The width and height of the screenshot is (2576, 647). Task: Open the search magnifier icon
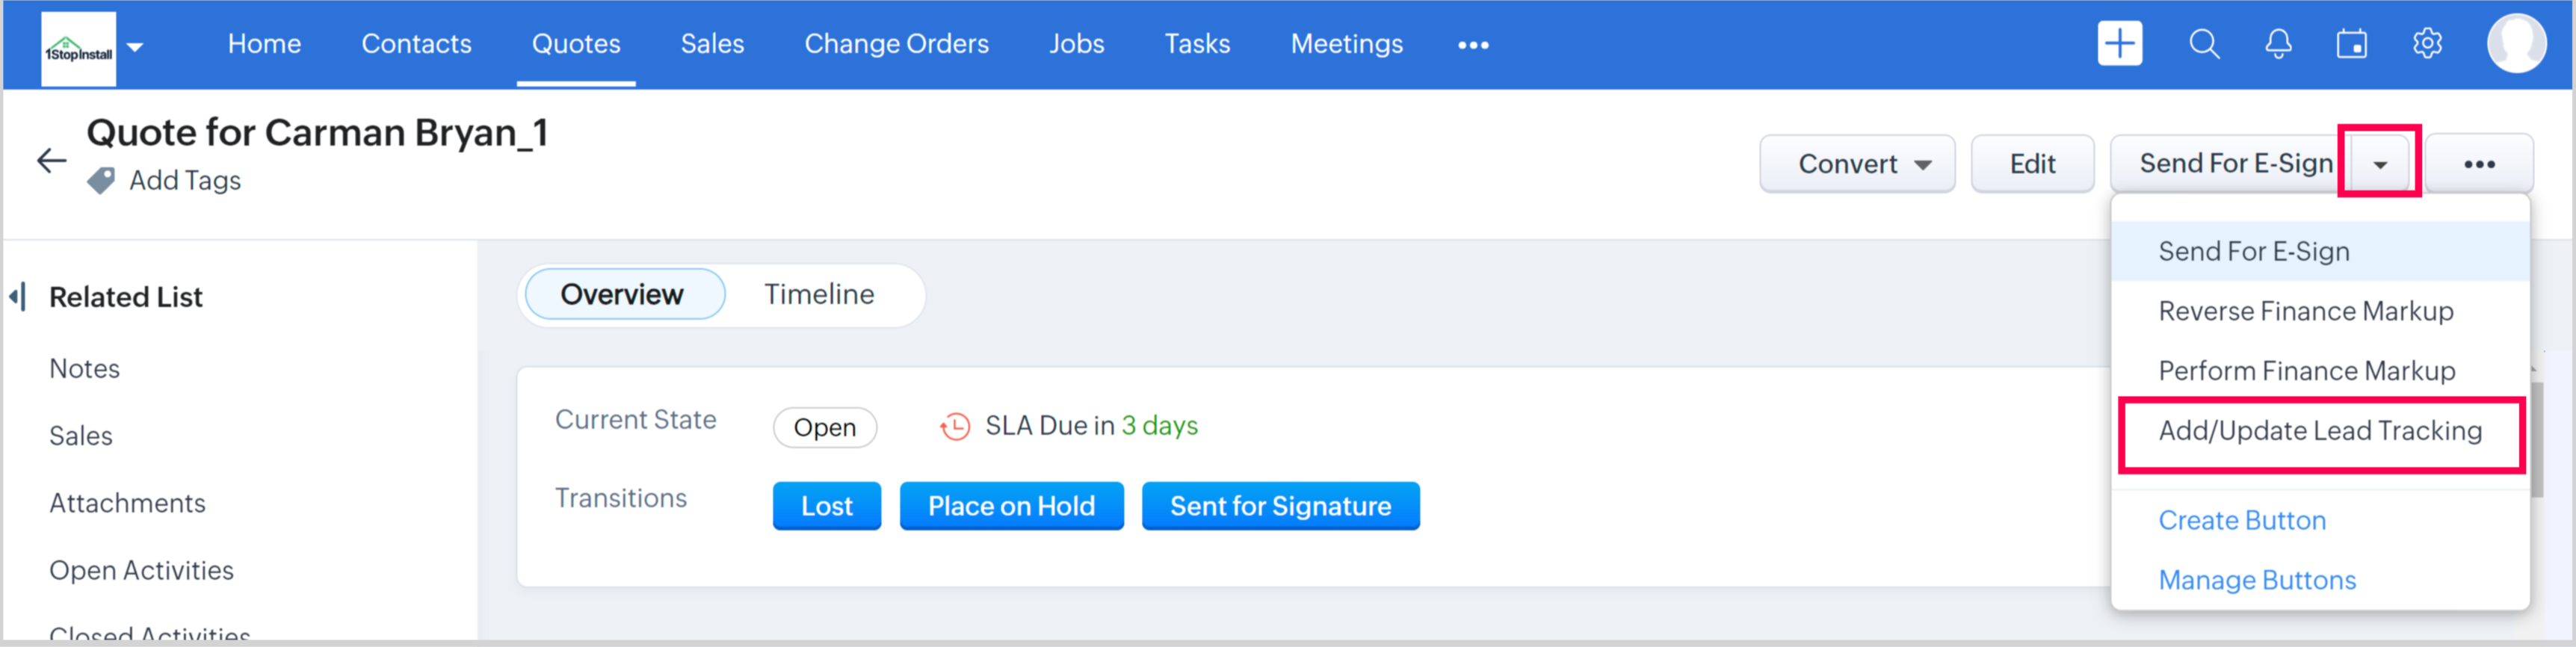[x=2204, y=44]
